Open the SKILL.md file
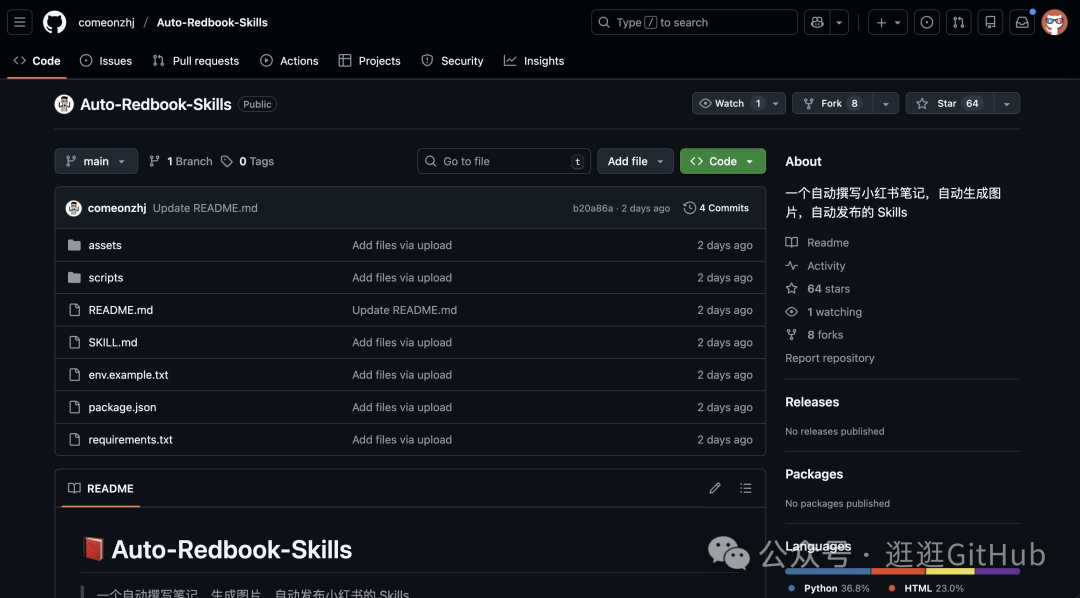The height and width of the screenshot is (598, 1080). (113, 342)
